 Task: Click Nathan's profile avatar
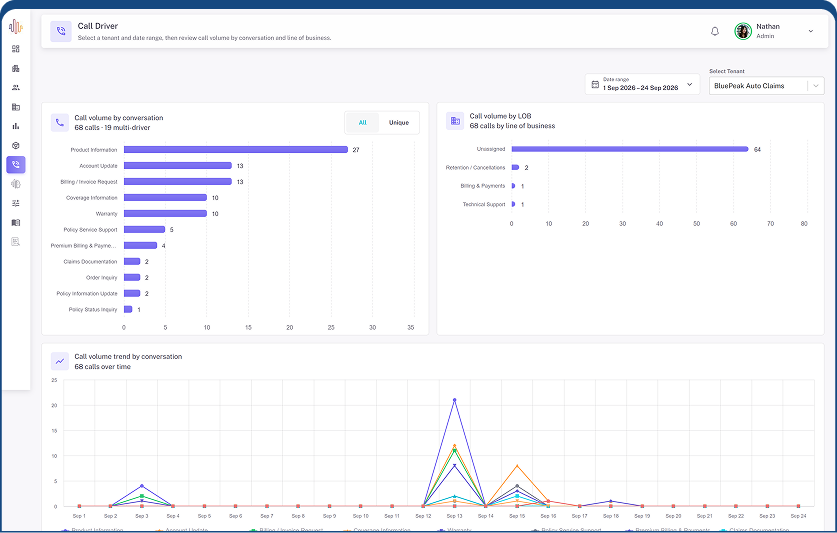[743, 32]
